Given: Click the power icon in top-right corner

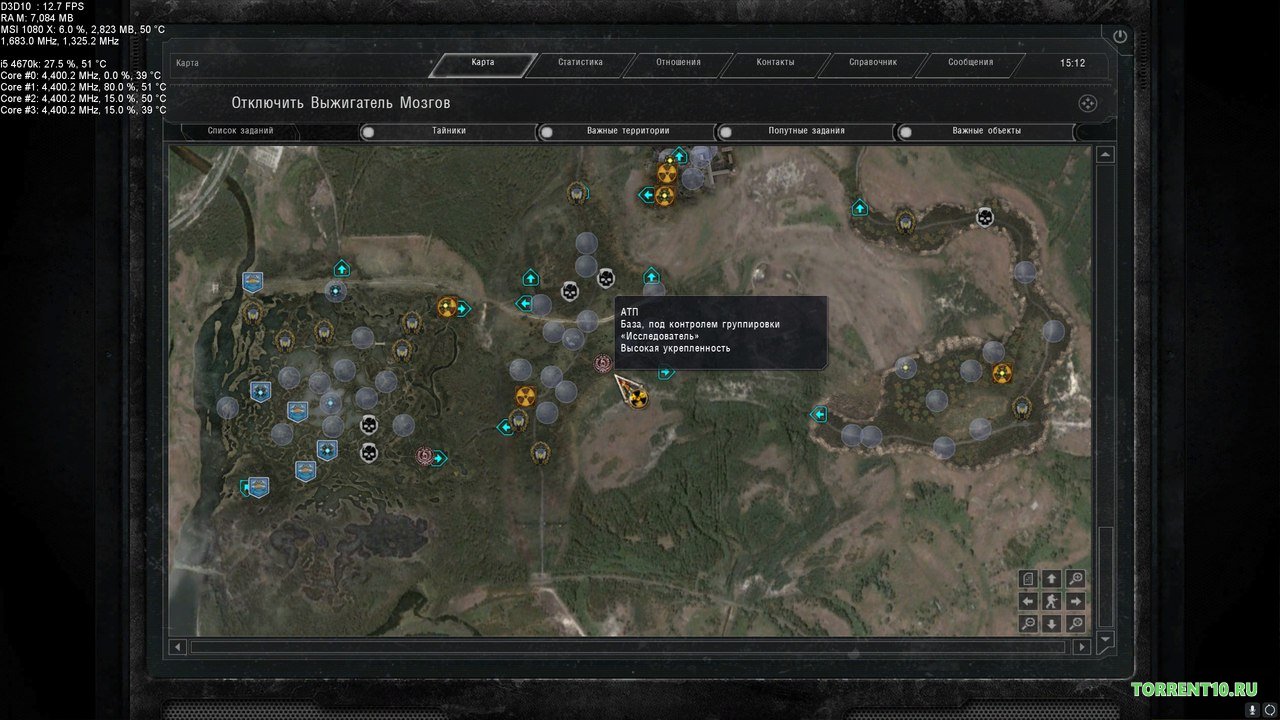Looking at the screenshot, I should pyautogui.click(x=1119, y=37).
